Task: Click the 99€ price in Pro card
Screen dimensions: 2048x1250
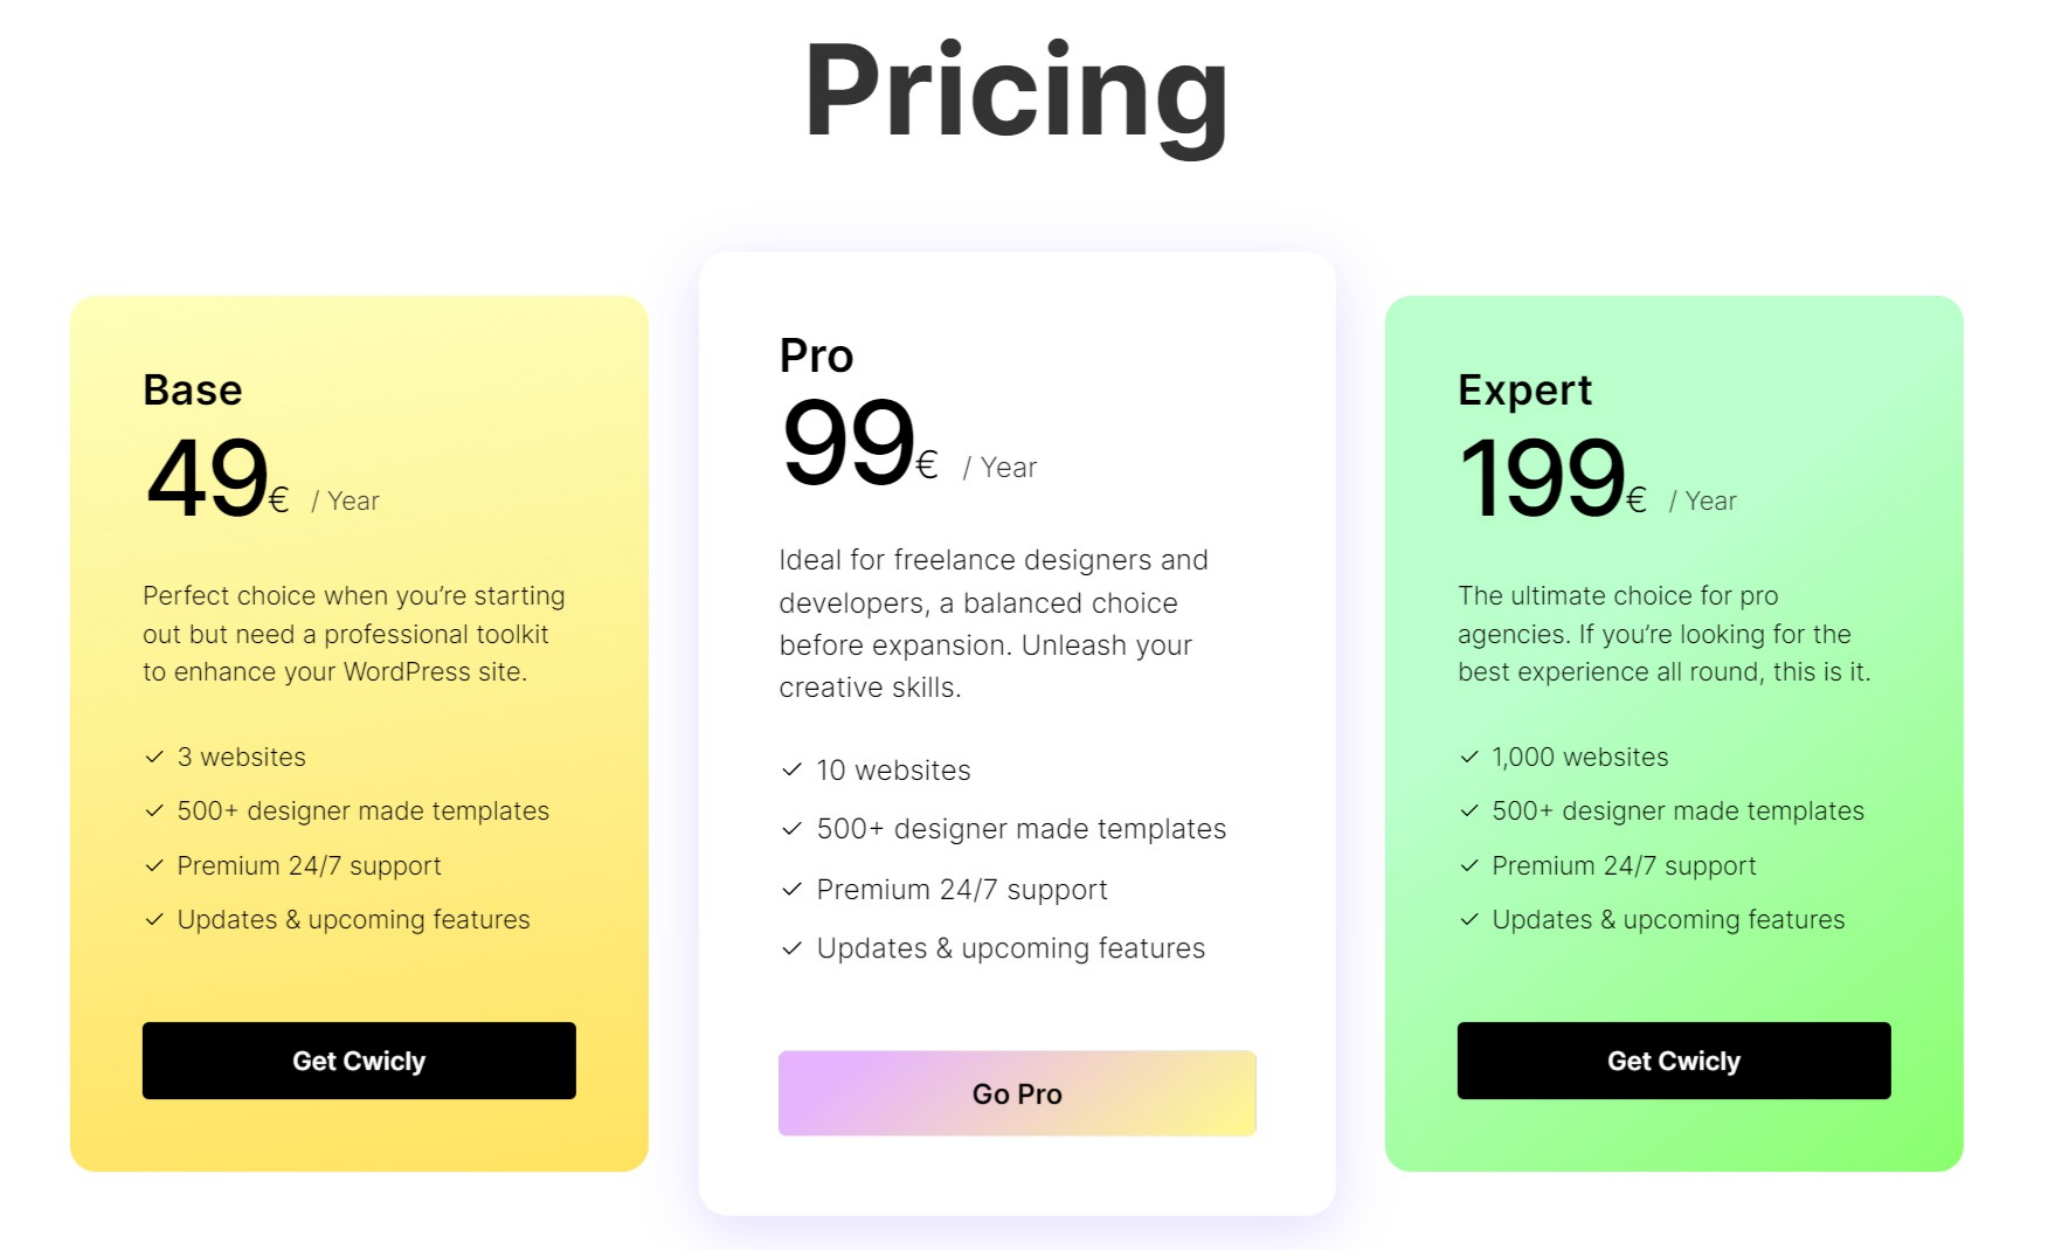Action: coord(860,442)
